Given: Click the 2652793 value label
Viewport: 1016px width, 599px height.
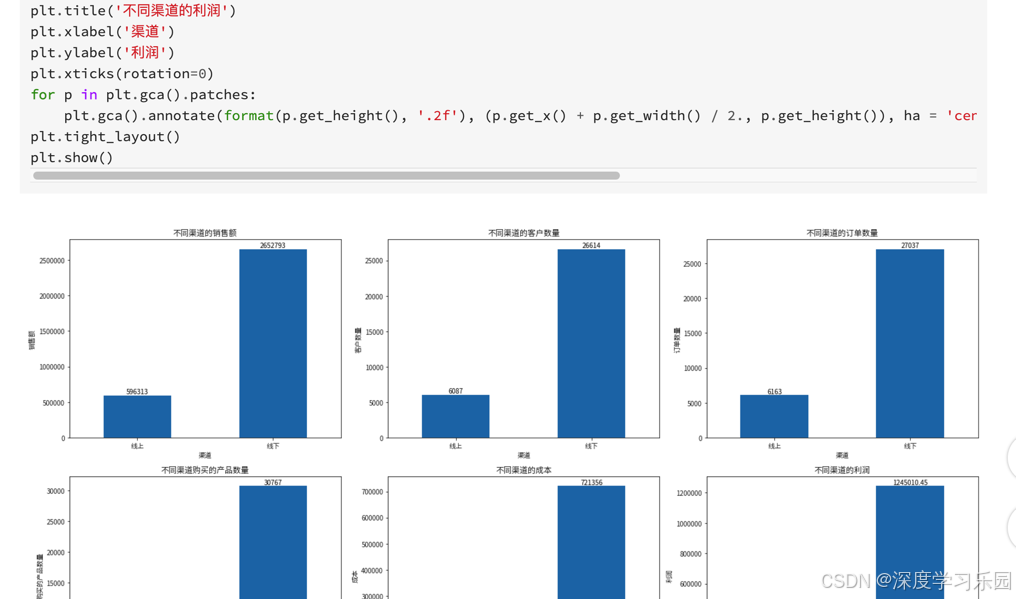Looking at the screenshot, I should click(x=273, y=245).
